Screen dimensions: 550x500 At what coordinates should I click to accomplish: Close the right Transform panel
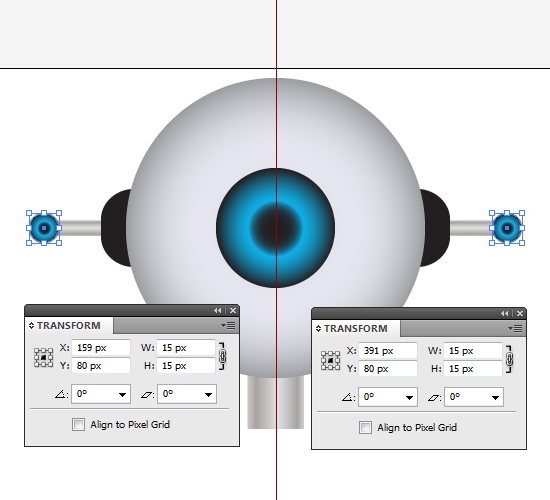click(x=520, y=313)
